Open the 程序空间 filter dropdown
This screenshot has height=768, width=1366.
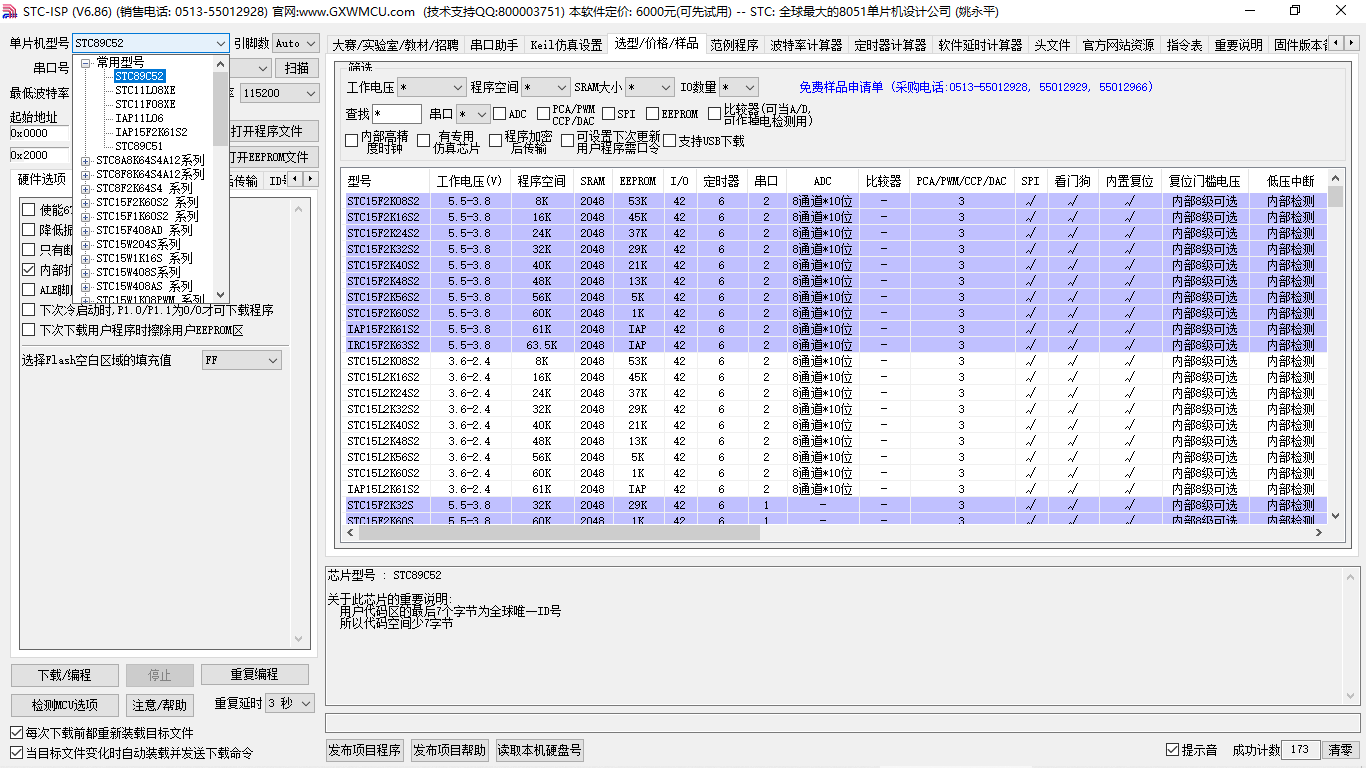[546, 88]
